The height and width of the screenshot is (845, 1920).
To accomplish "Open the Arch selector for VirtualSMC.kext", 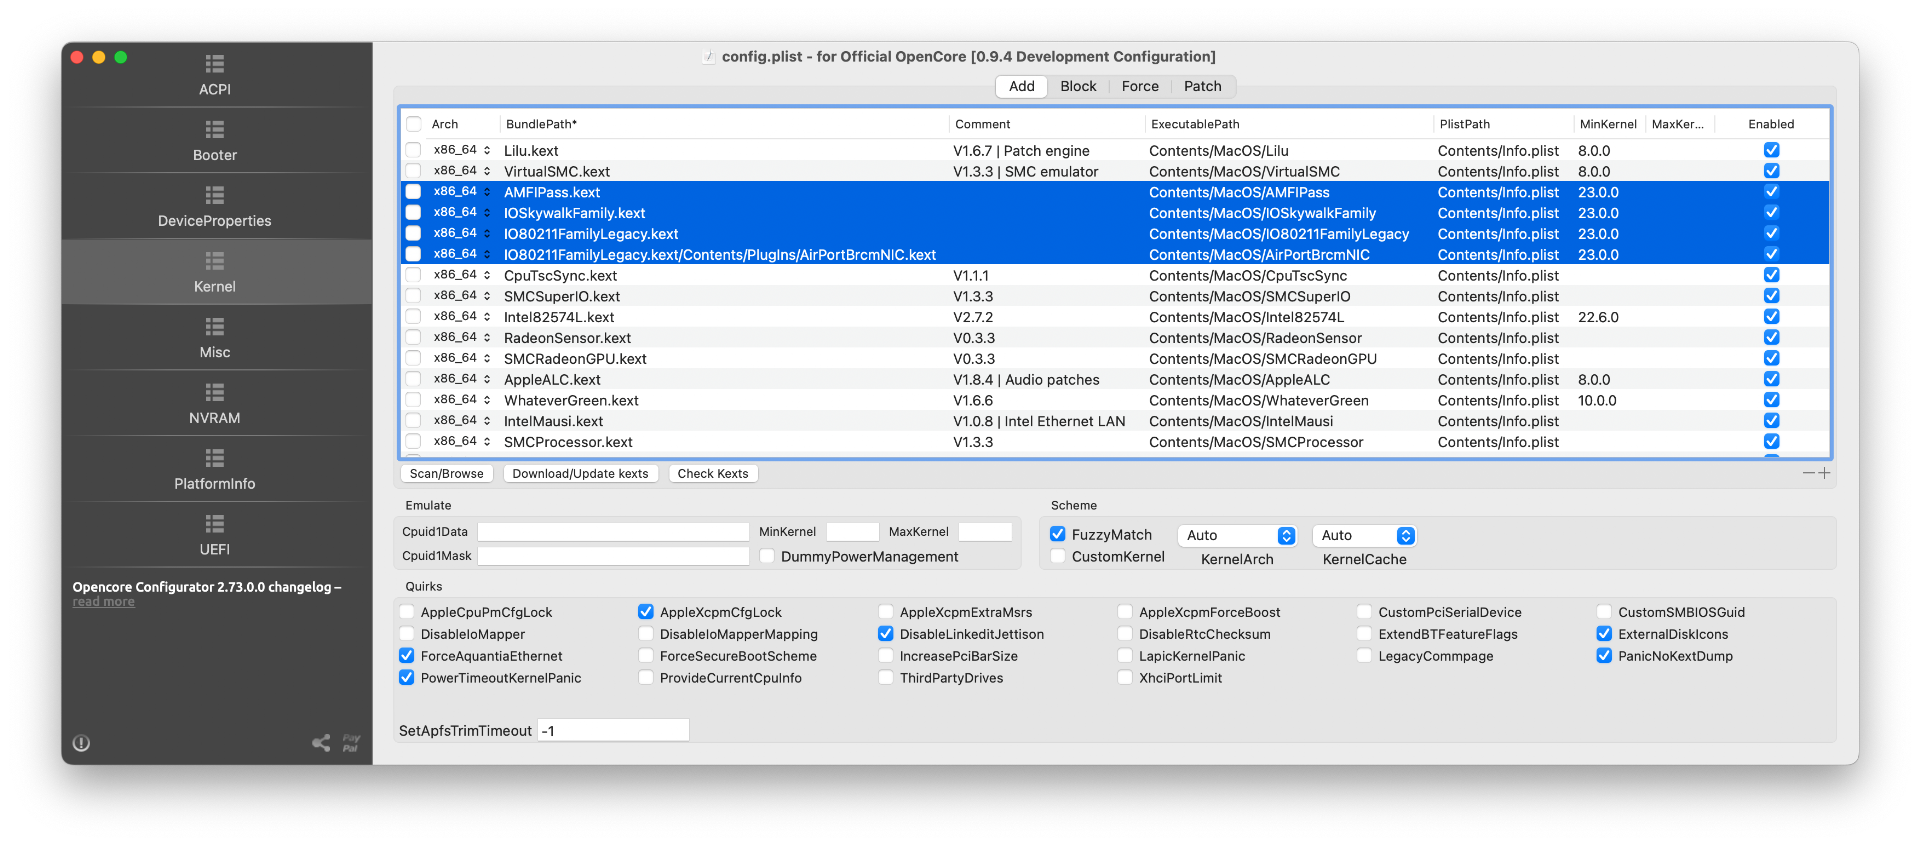I will pos(462,172).
